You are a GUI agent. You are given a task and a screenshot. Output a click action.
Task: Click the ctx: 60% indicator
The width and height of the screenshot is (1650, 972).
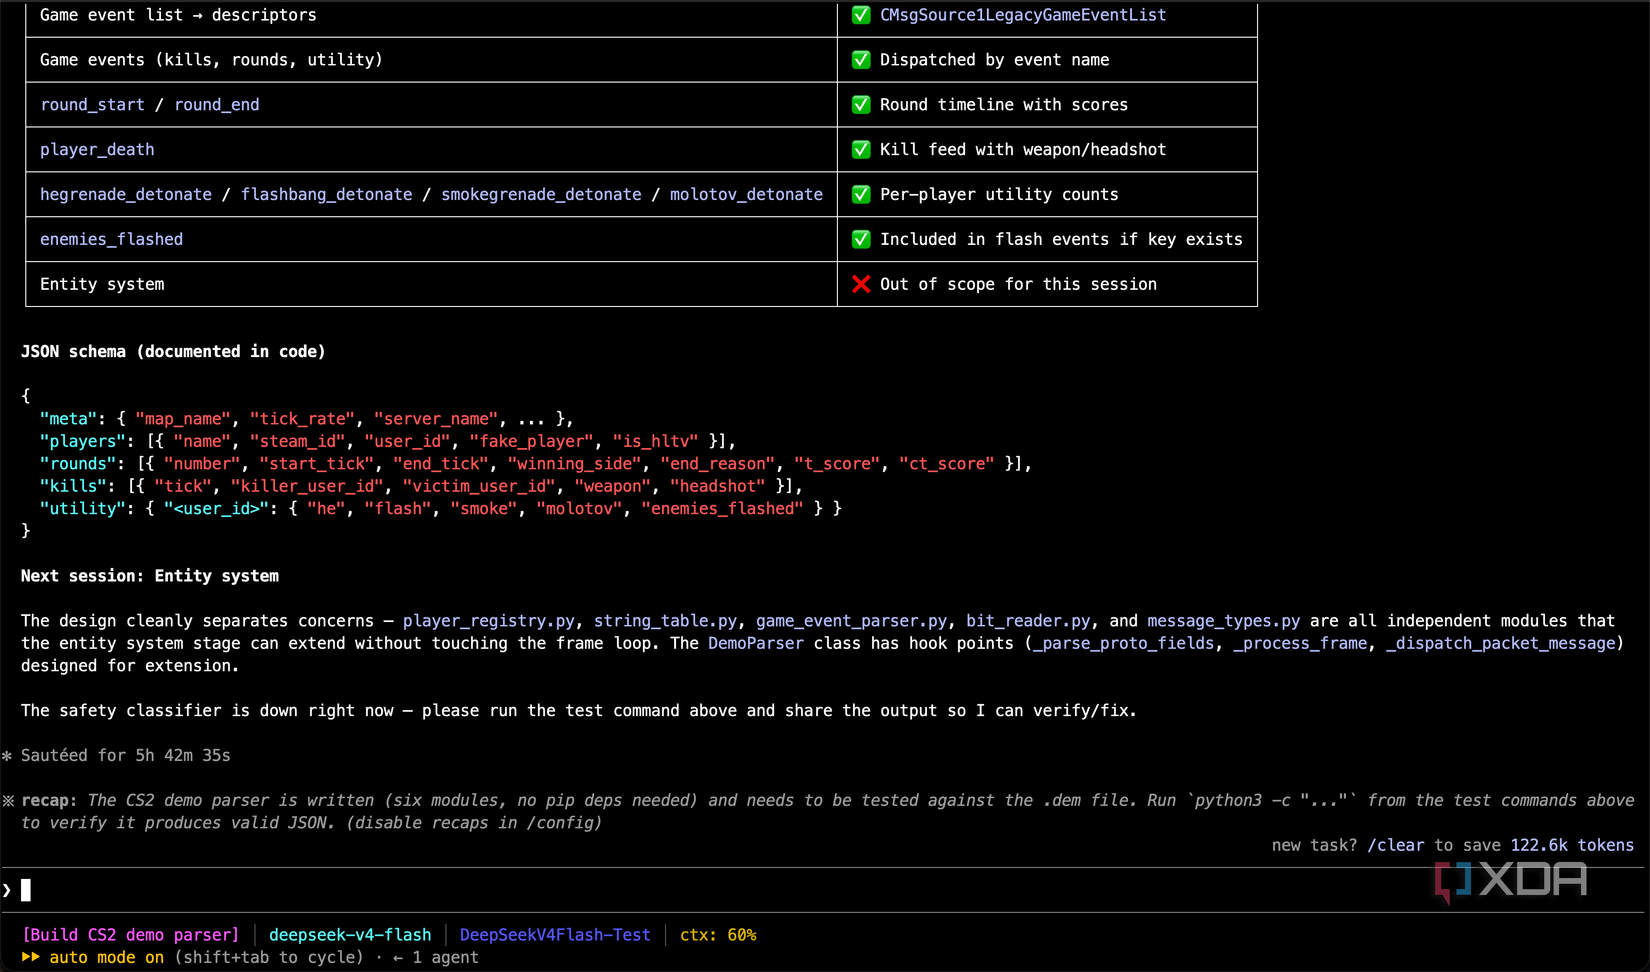pos(718,935)
